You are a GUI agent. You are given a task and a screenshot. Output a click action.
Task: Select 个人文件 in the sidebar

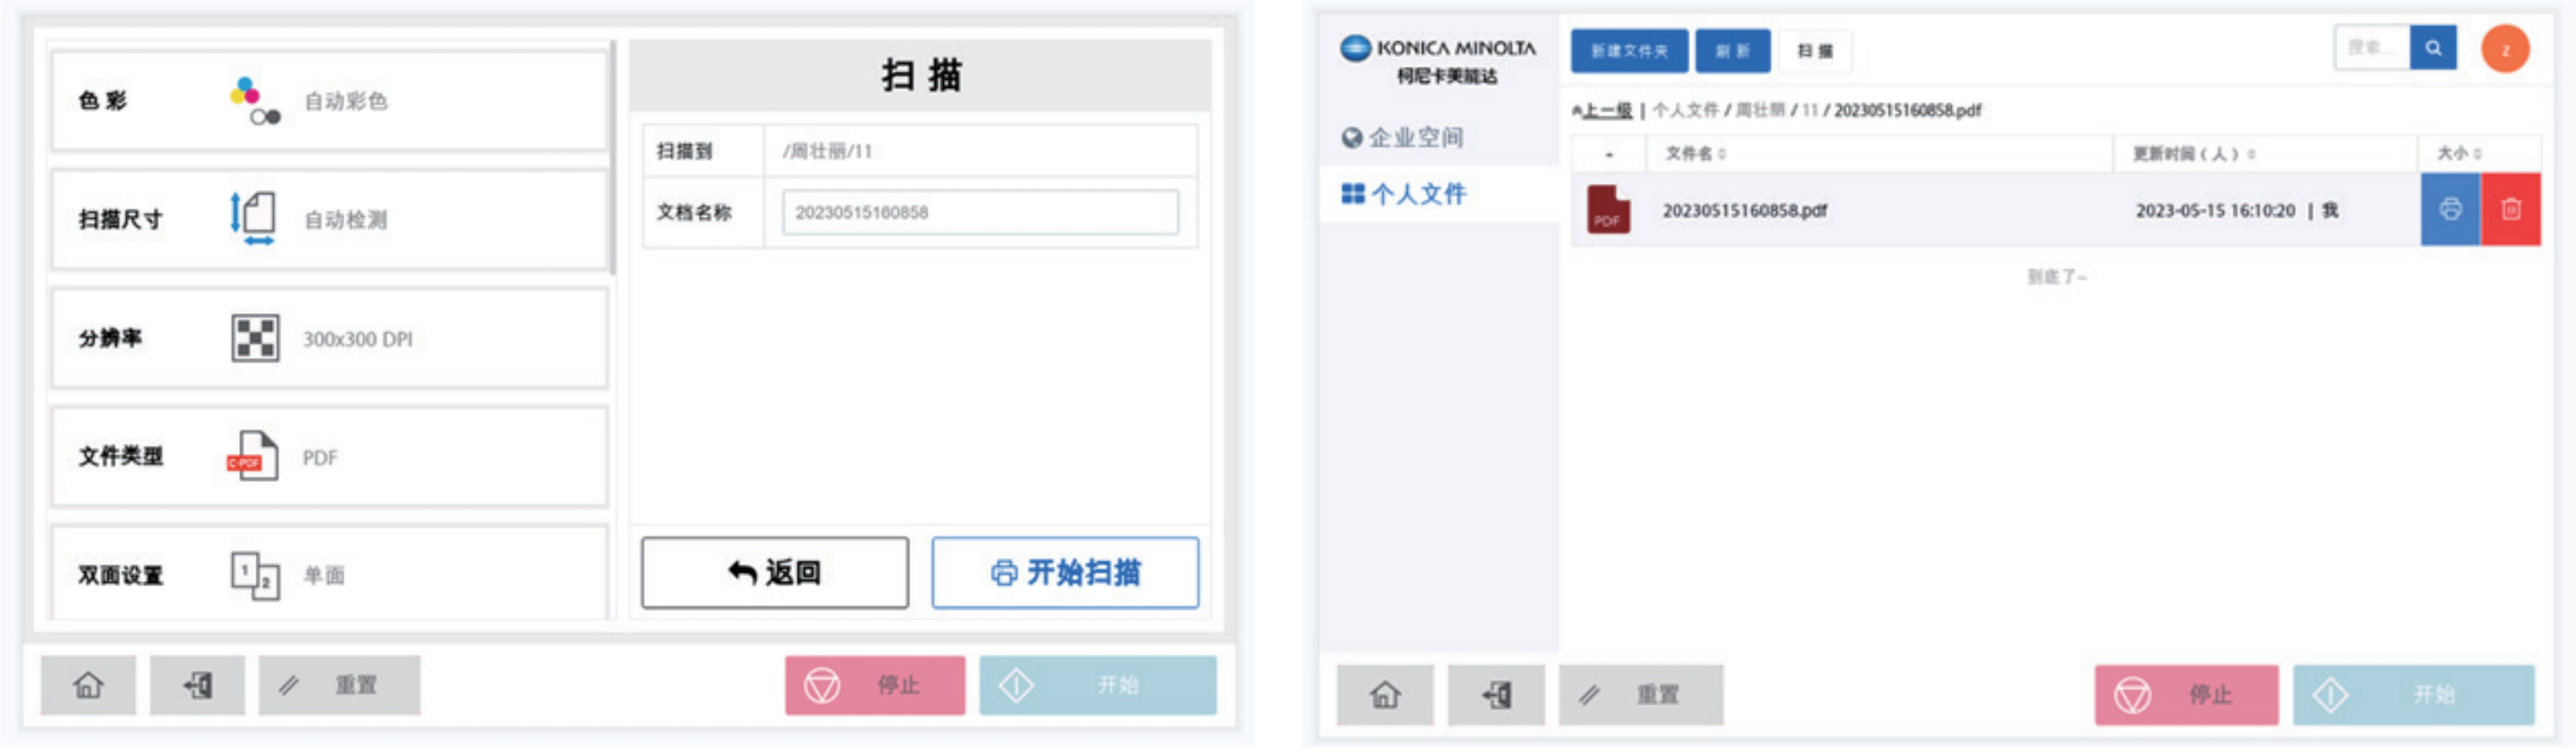pyautogui.click(x=1404, y=194)
